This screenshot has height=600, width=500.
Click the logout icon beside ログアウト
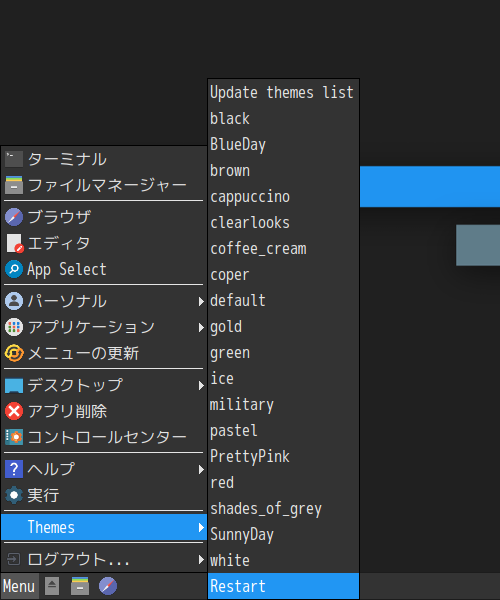[14, 559]
